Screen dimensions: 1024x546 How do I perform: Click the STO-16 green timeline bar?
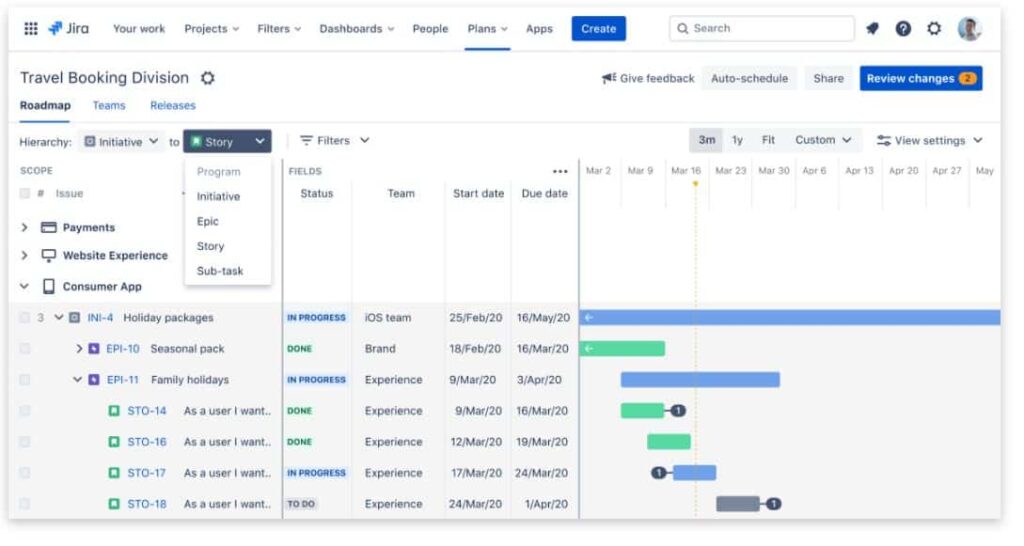669,442
